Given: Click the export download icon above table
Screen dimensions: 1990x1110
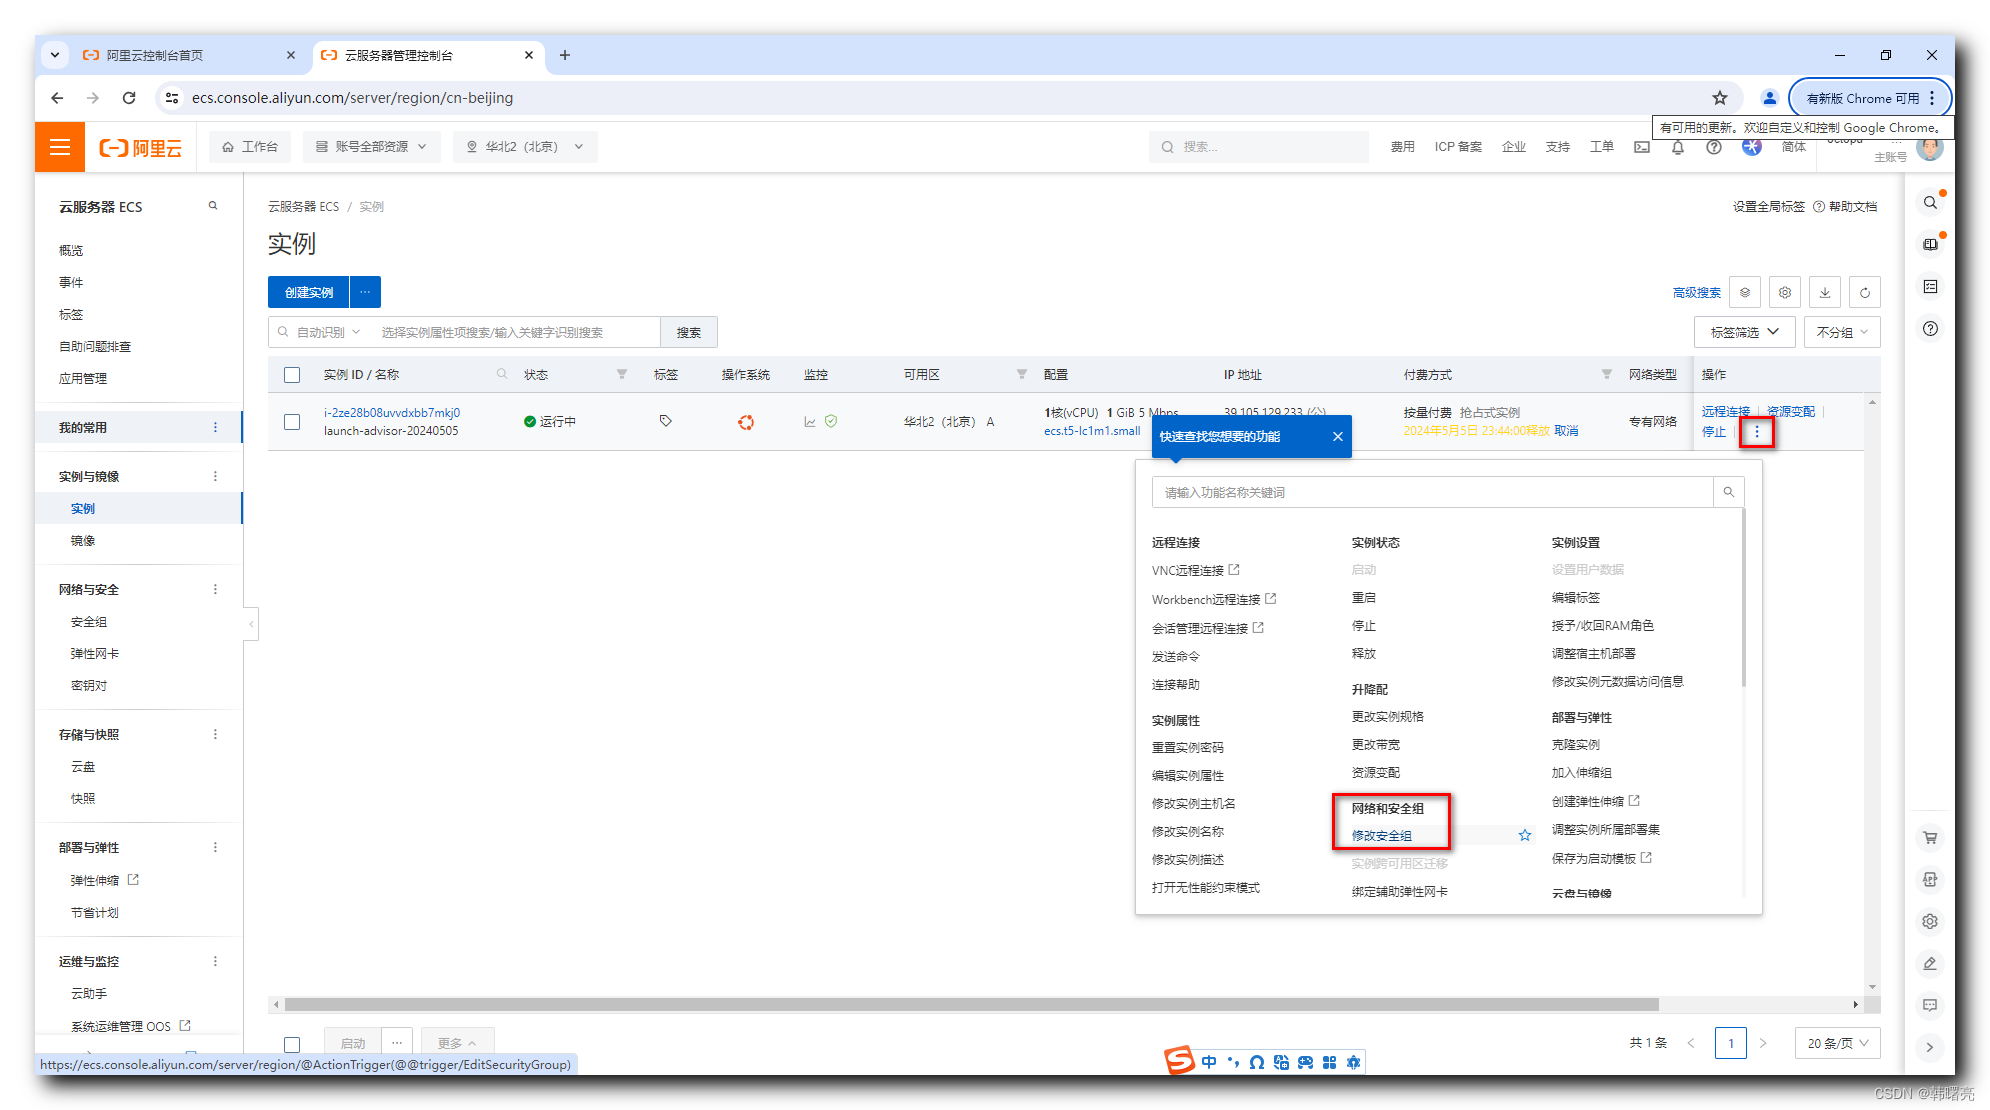Looking at the screenshot, I should pos(1824,293).
